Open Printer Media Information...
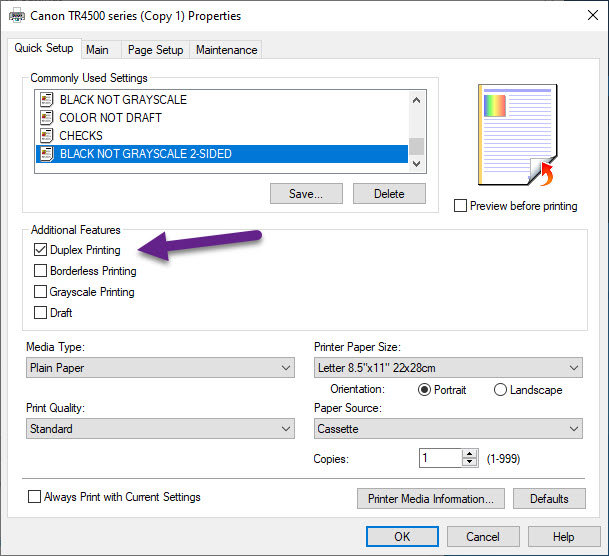The height and width of the screenshot is (556, 609). (x=431, y=499)
